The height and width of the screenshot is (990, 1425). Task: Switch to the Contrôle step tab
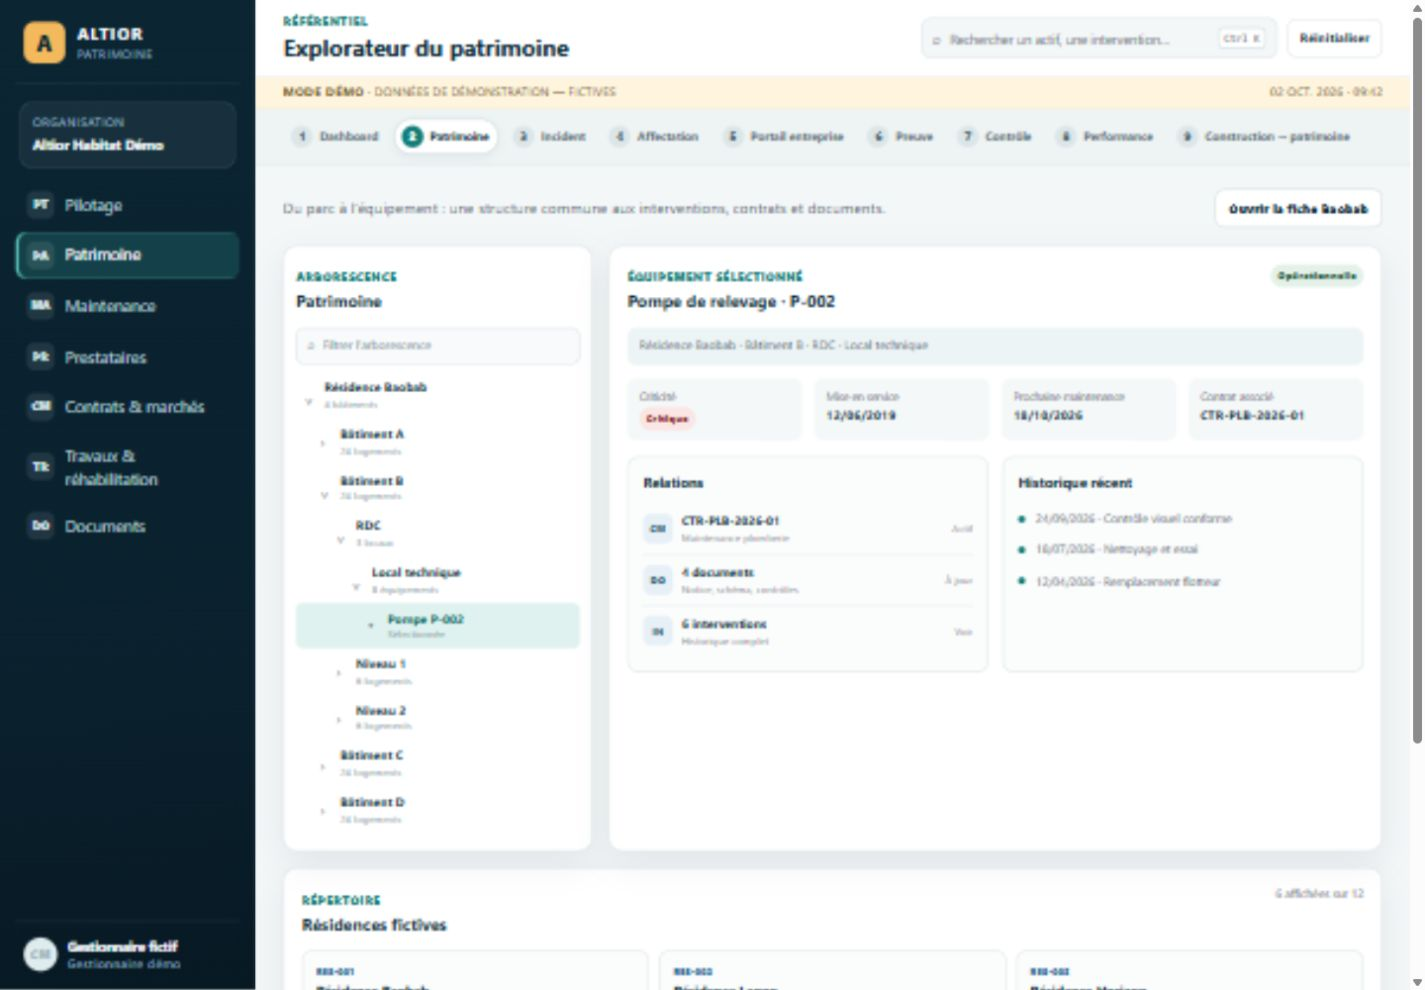[996, 136]
